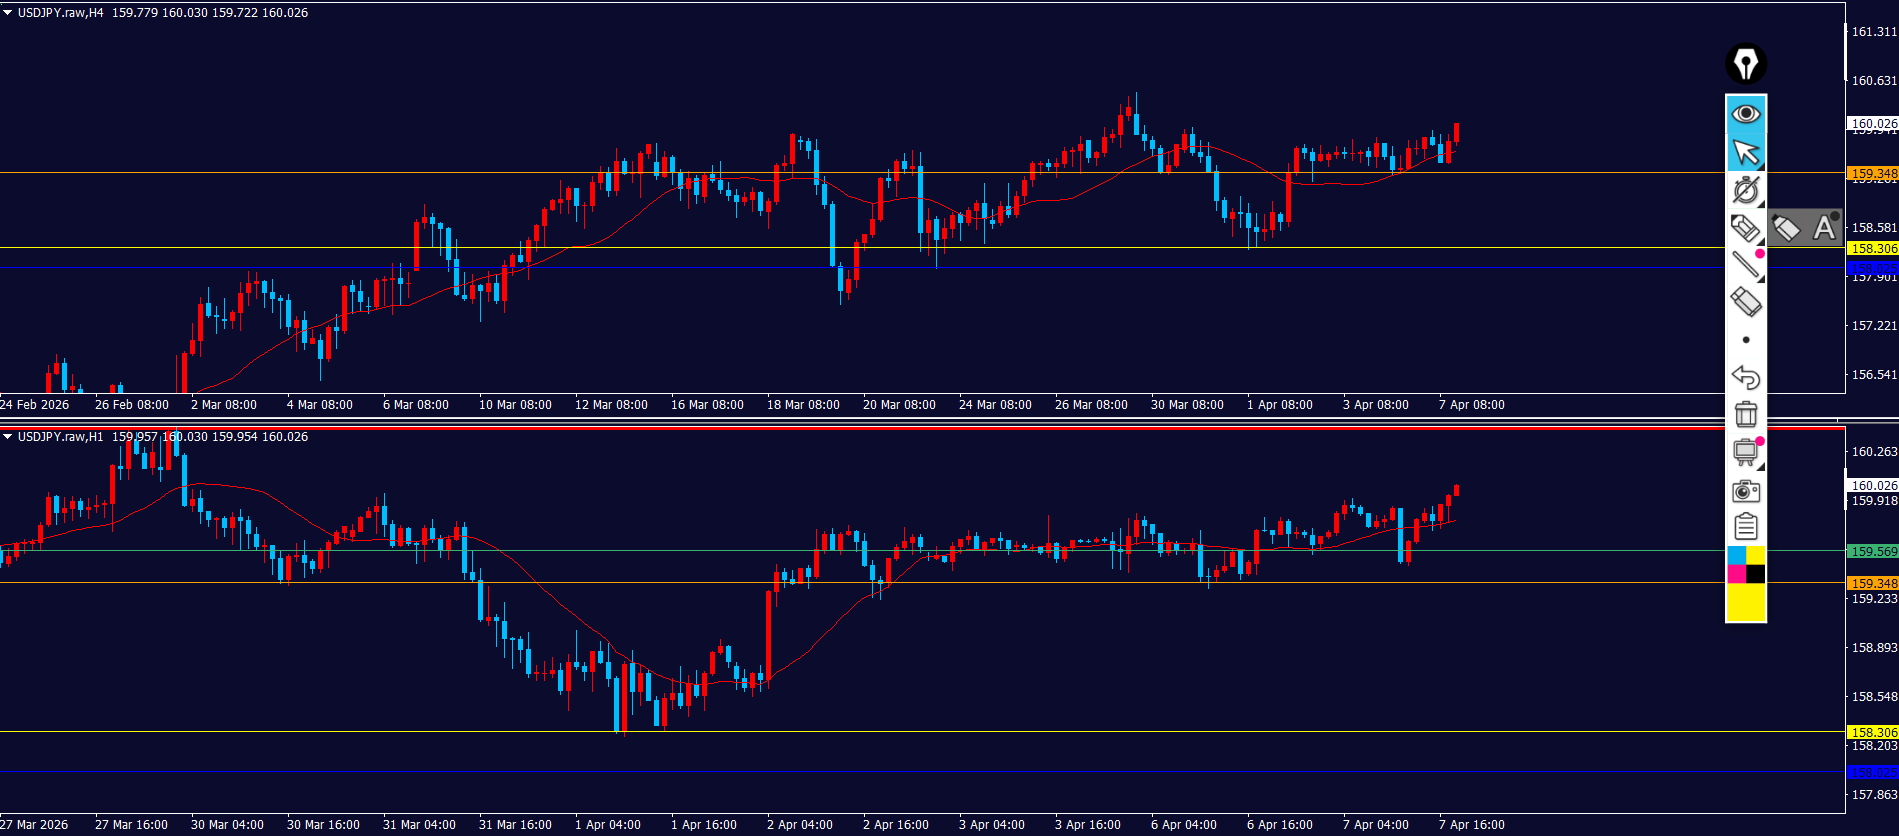
Task: Take a screenshot with the camera icon
Action: (x=1746, y=490)
